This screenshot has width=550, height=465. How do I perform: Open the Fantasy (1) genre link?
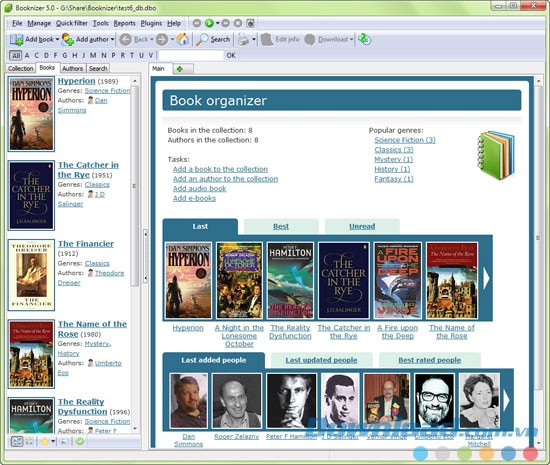click(x=394, y=179)
